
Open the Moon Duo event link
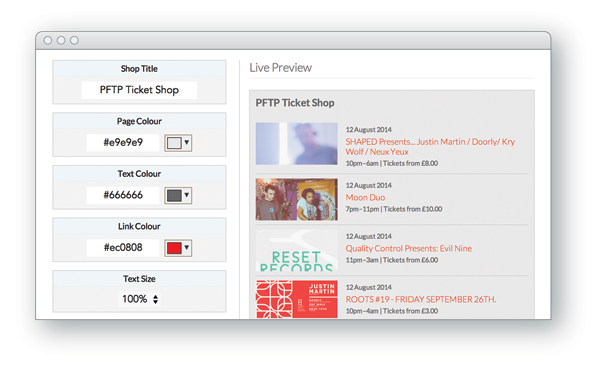[365, 197]
